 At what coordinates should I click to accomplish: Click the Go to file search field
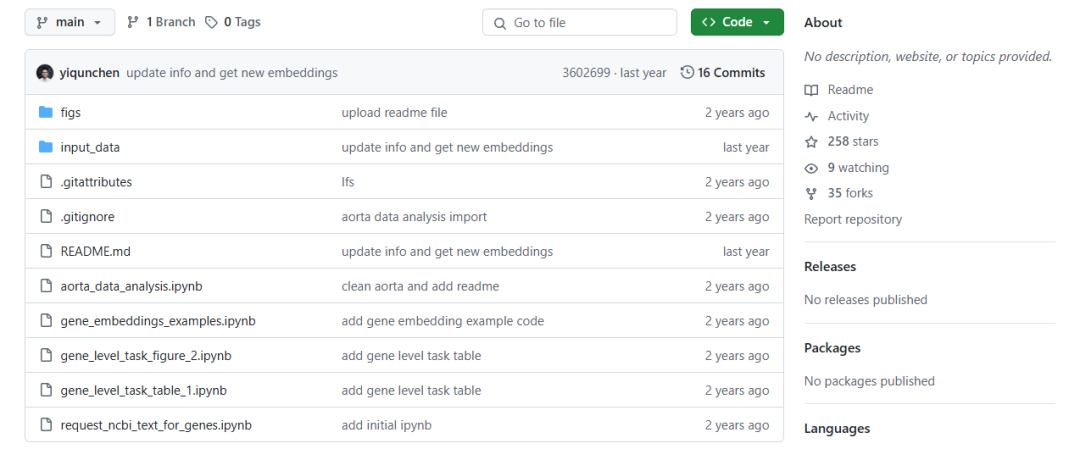pyautogui.click(x=580, y=22)
